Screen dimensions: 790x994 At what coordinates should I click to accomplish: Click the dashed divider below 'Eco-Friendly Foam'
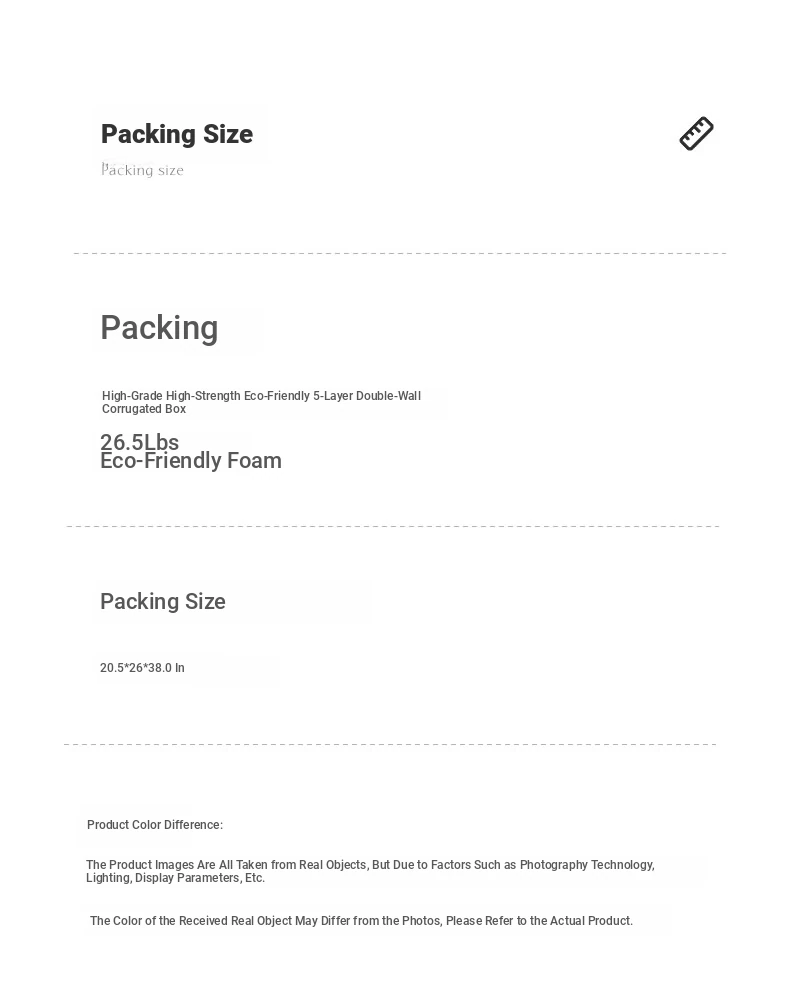point(393,526)
